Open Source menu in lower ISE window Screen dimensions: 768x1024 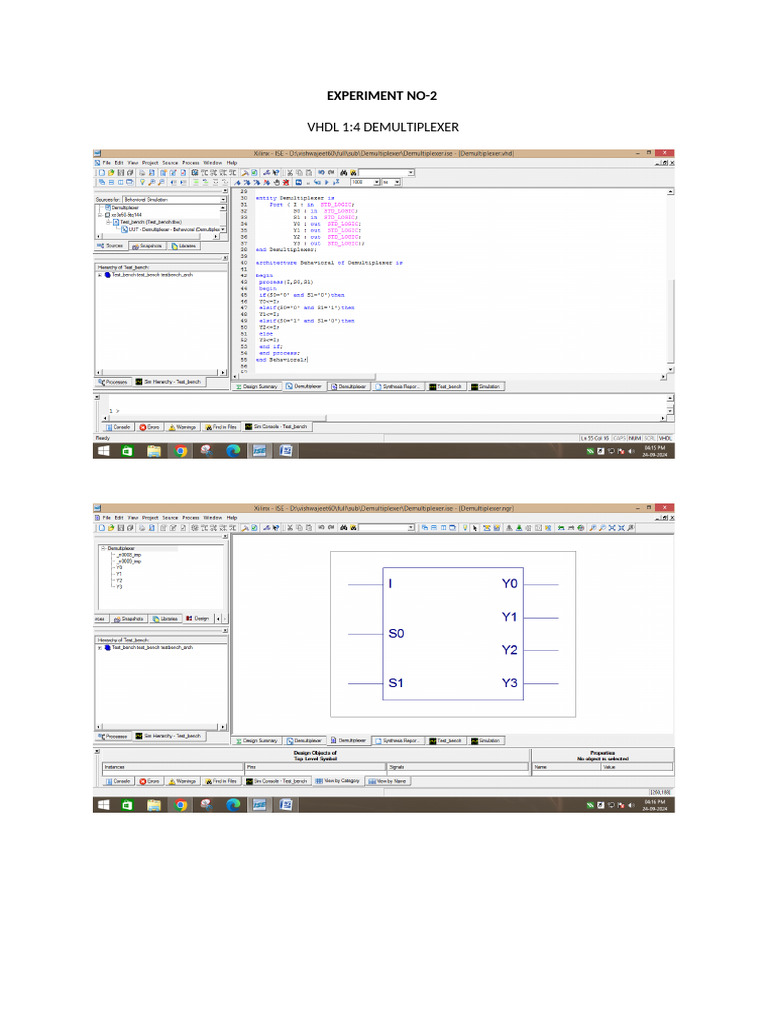(x=170, y=517)
